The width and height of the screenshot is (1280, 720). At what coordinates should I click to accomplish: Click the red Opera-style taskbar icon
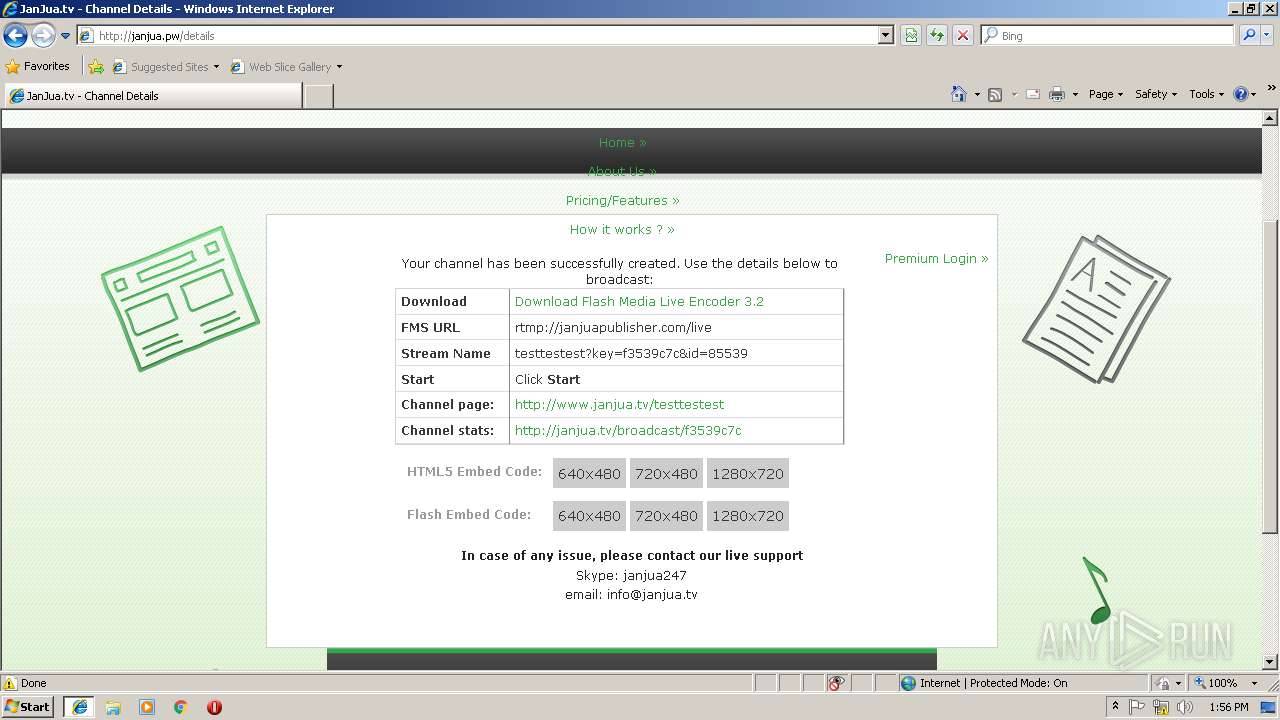coord(214,707)
